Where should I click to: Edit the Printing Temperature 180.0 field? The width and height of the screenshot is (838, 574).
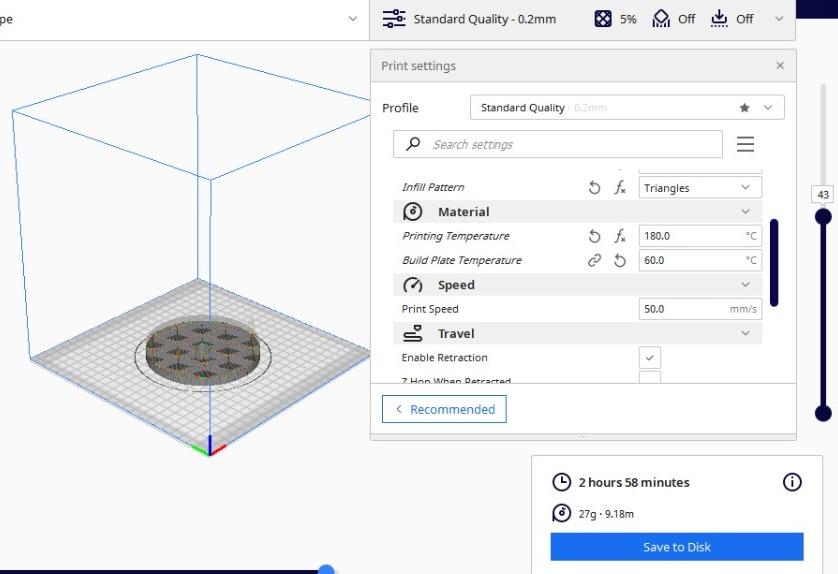click(700, 236)
